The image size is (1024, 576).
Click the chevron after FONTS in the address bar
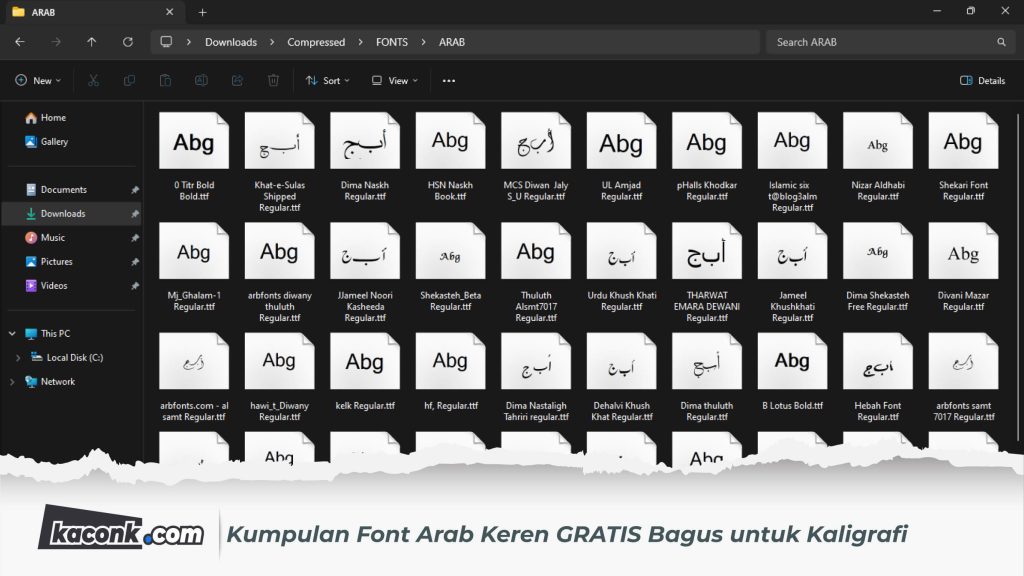point(423,42)
